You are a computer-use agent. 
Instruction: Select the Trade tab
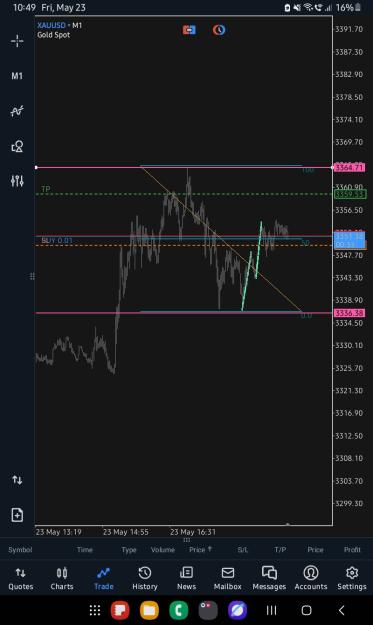104,579
